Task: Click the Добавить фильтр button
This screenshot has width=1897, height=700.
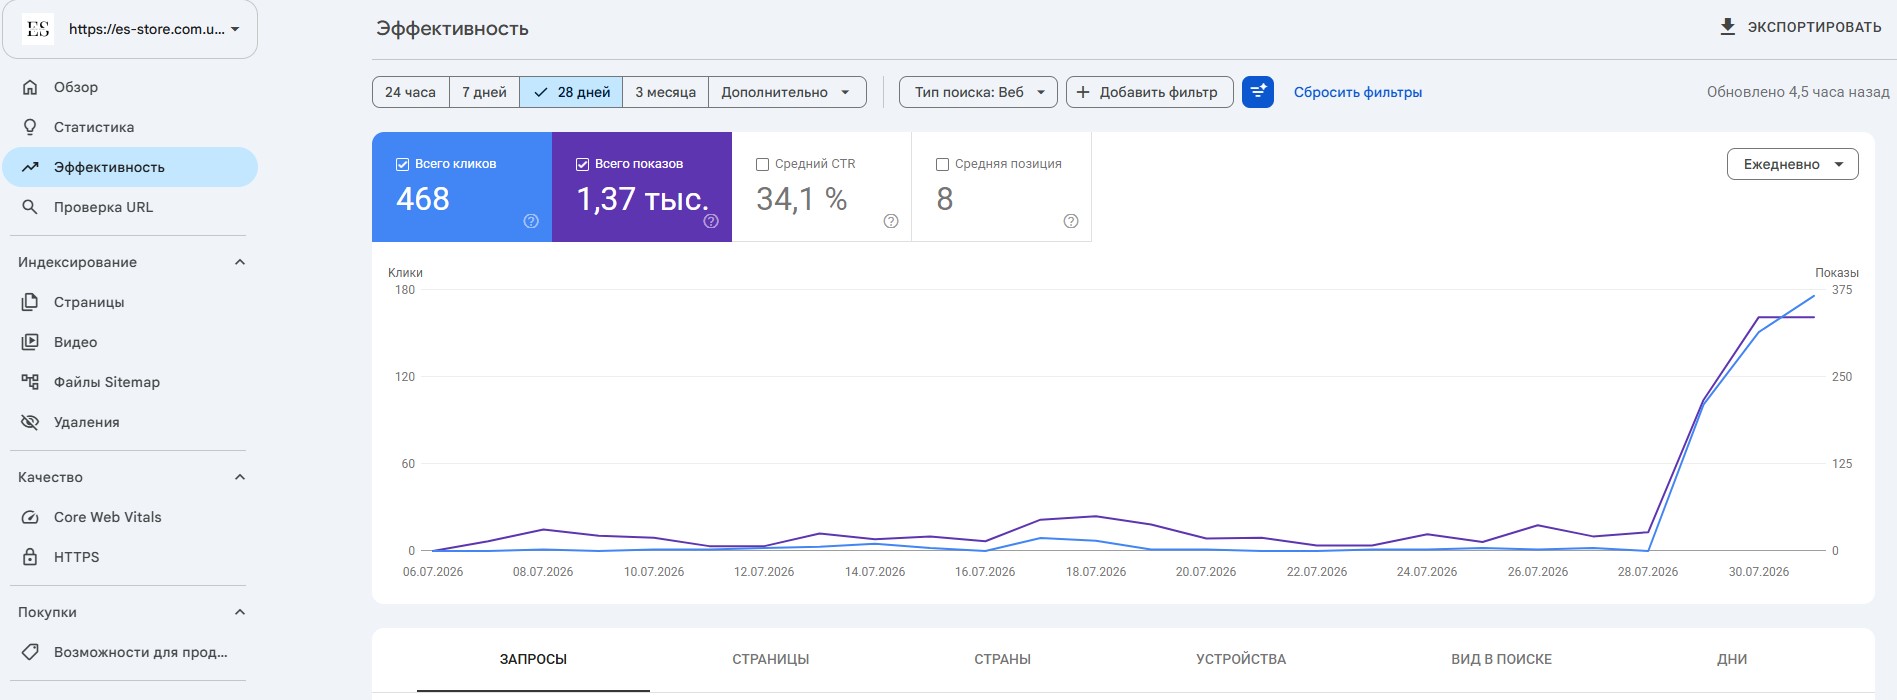Action: tap(1150, 92)
